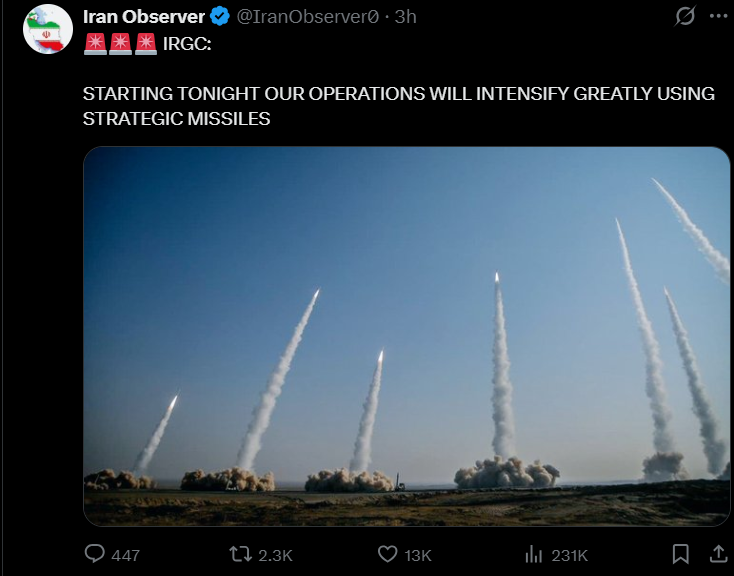Like the post with heart icon
This screenshot has height=576, width=734.
point(388,554)
